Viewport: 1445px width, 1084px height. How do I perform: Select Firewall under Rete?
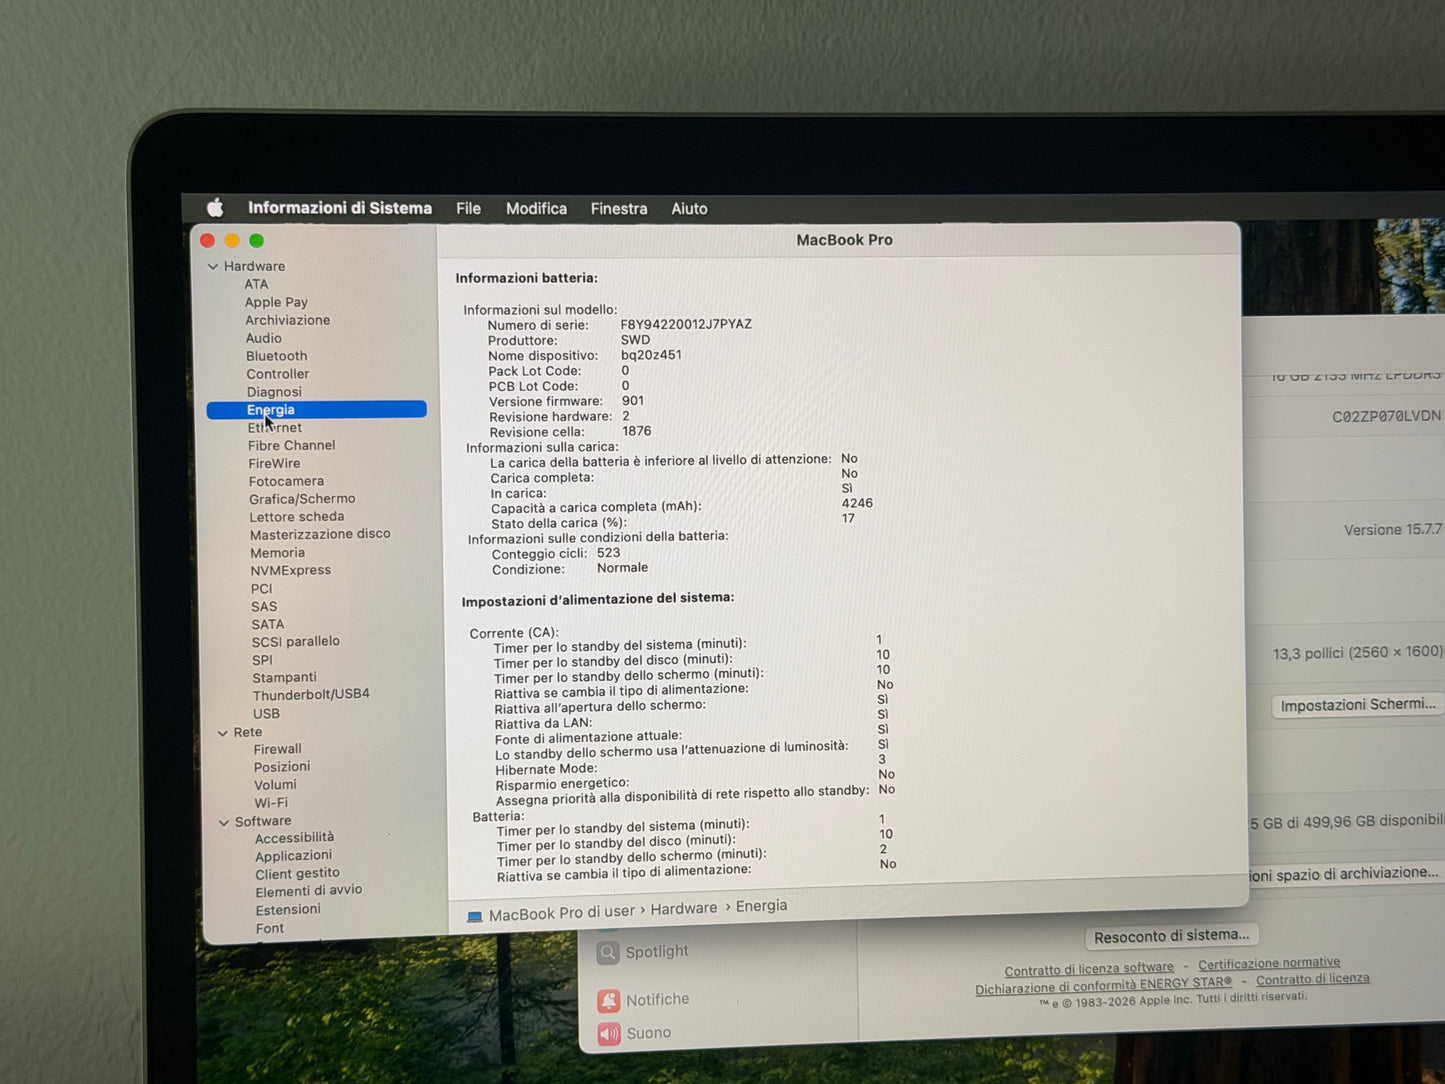point(277,749)
